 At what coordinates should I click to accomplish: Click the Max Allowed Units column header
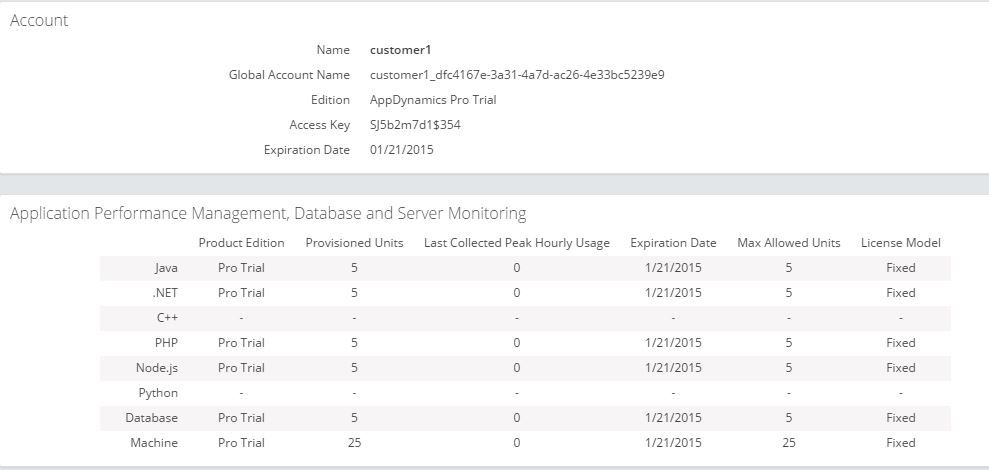click(788, 243)
